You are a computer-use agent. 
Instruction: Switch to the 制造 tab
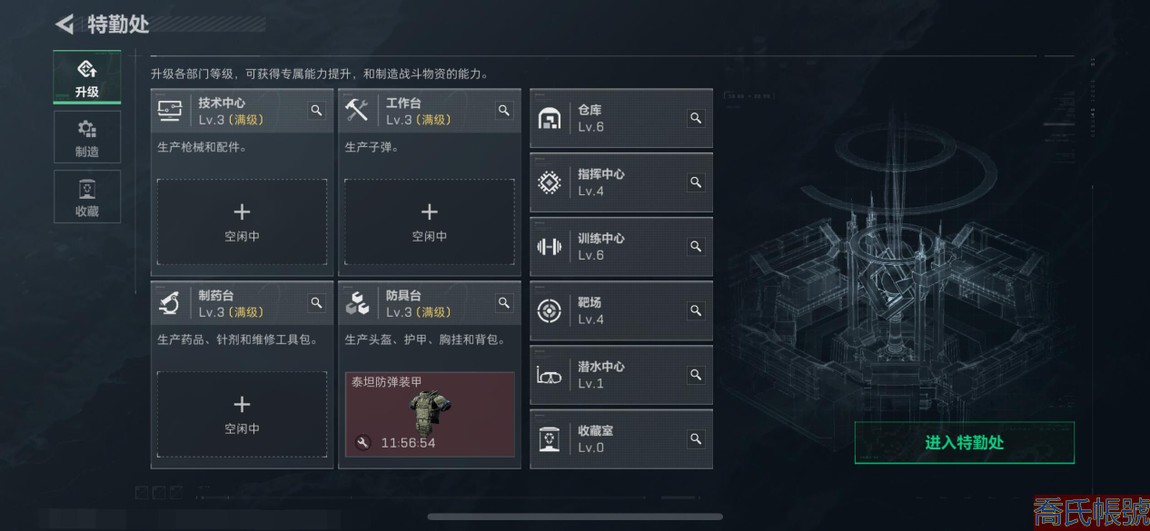[87, 137]
